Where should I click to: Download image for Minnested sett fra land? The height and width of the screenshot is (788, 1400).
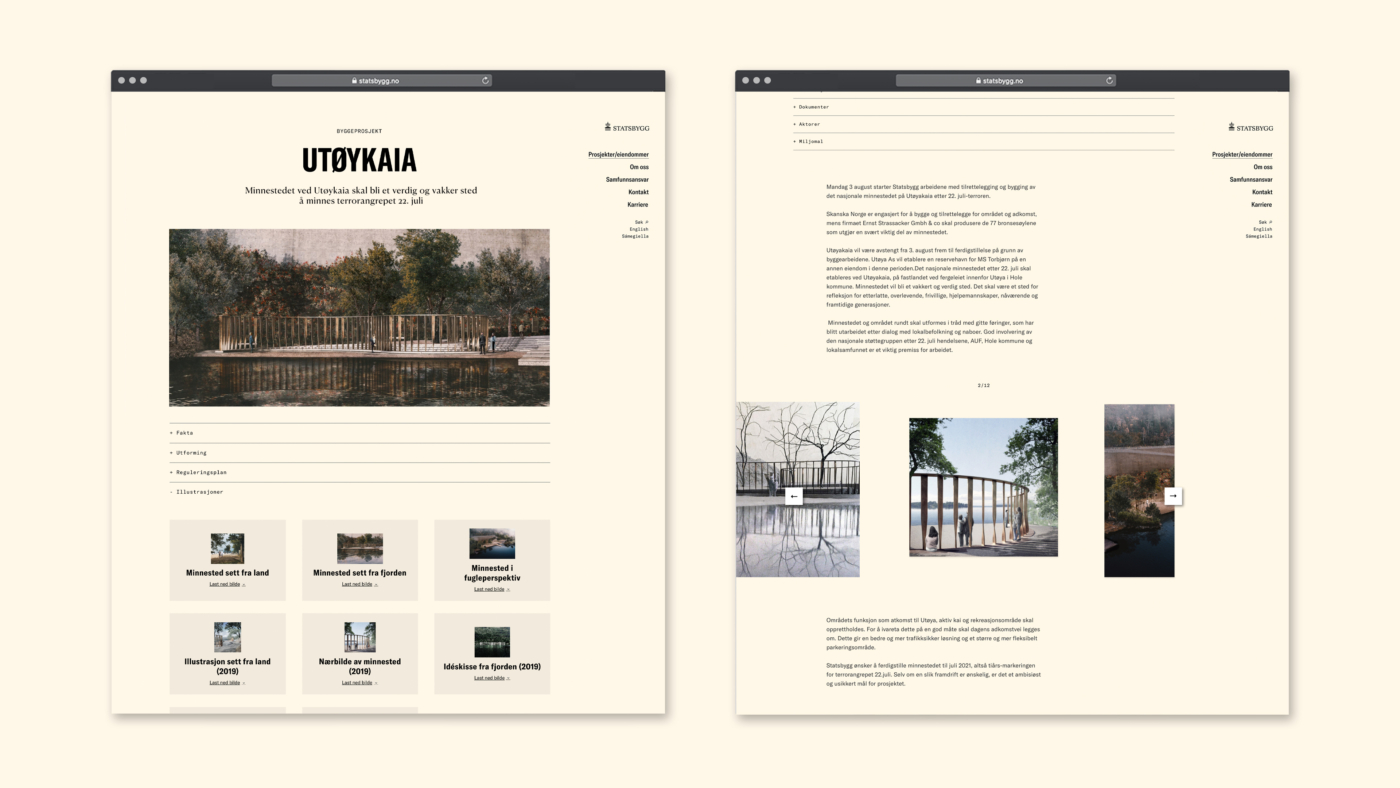[227, 584]
